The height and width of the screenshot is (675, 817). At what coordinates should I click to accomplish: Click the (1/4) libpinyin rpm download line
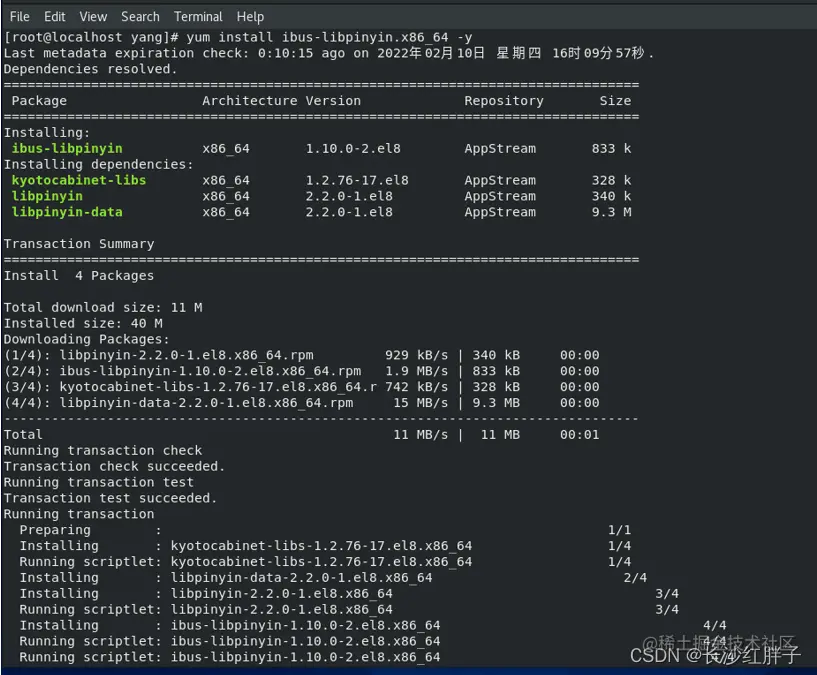(302, 355)
